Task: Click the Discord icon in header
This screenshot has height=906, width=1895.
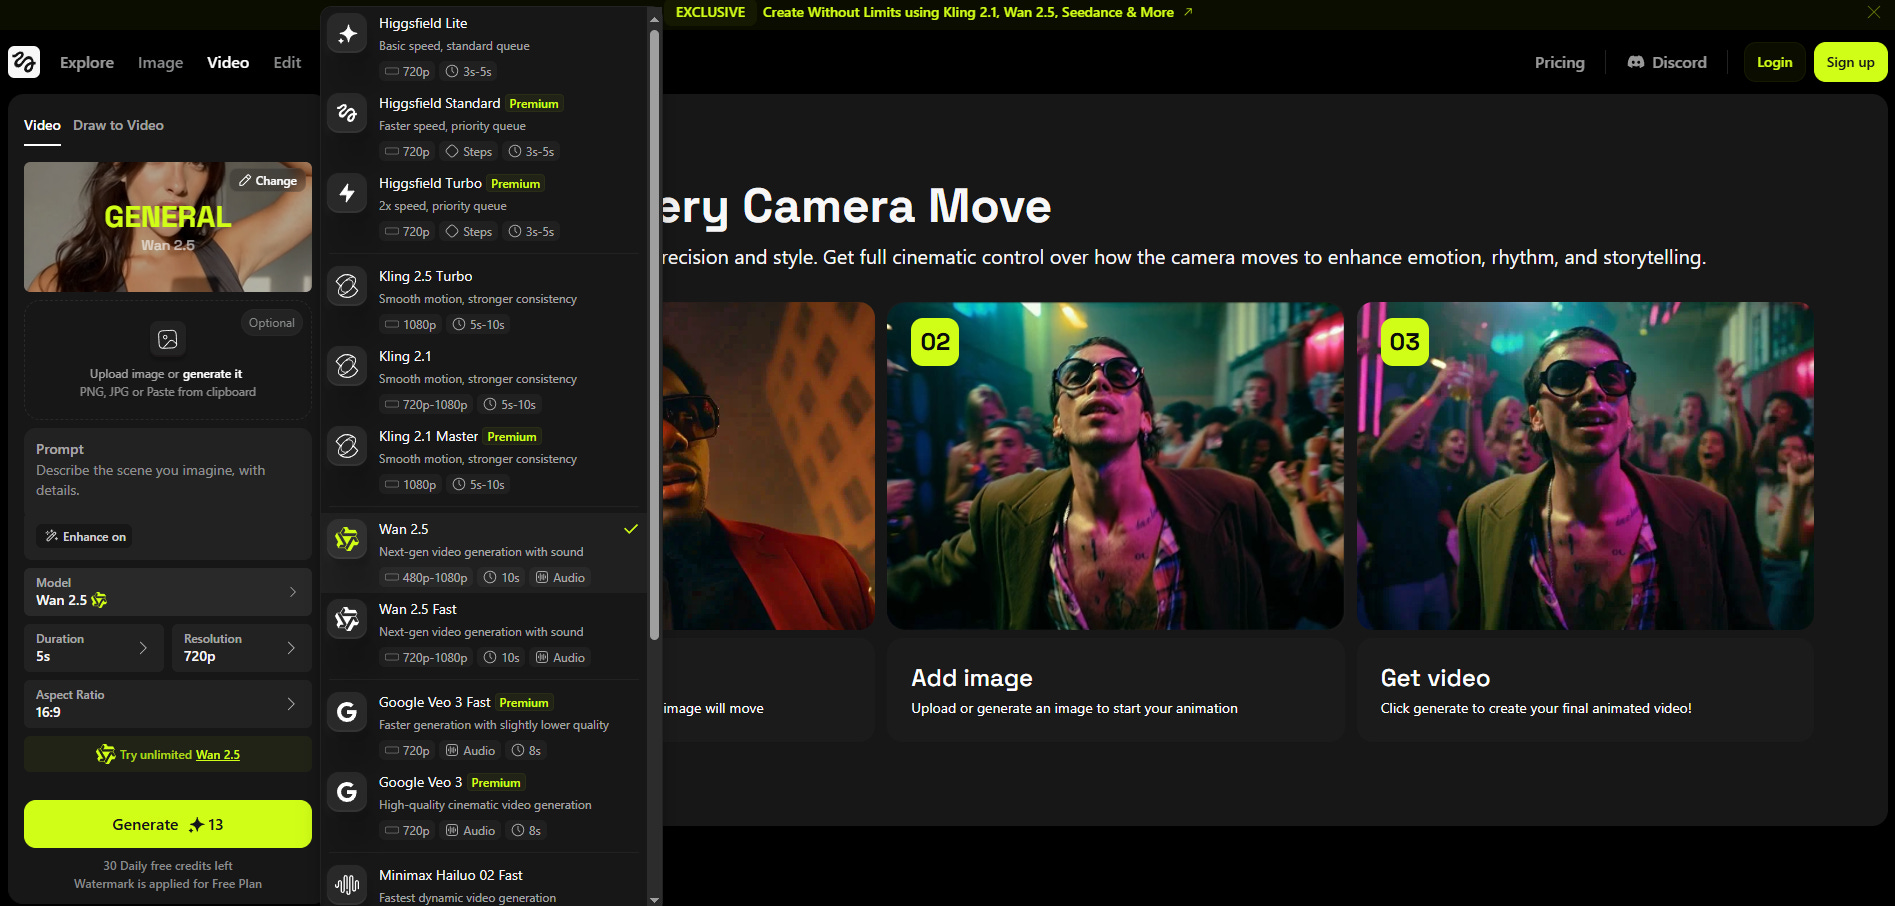Action: click(1636, 62)
